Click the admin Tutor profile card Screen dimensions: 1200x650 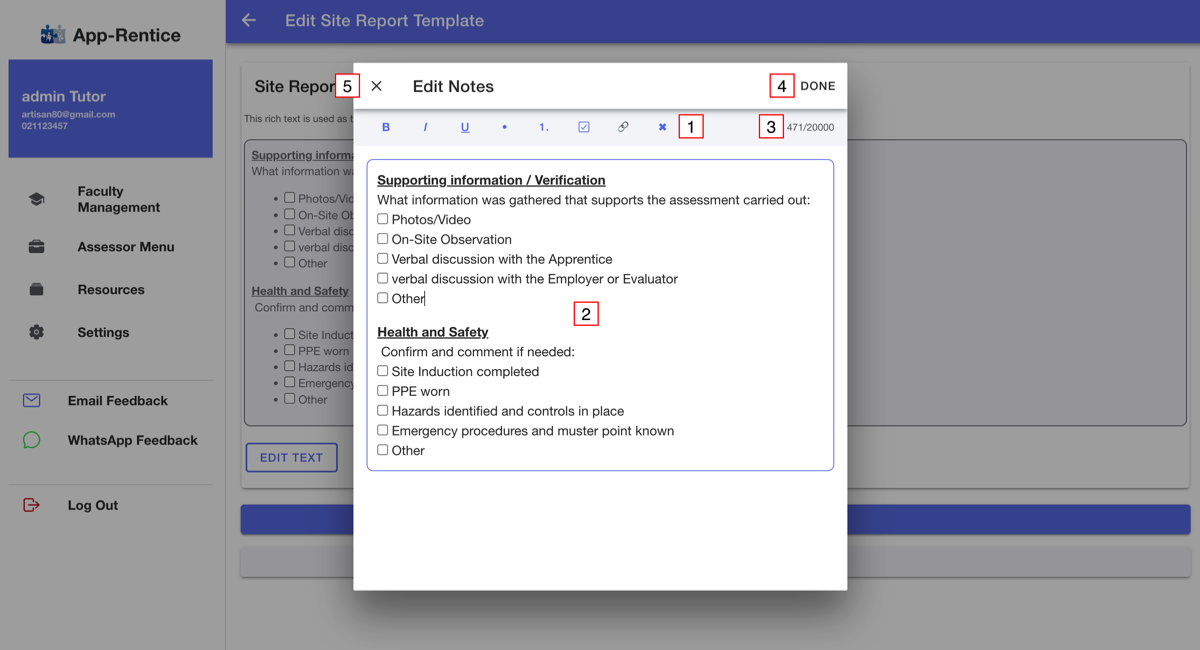pyautogui.click(x=111, y=108)
